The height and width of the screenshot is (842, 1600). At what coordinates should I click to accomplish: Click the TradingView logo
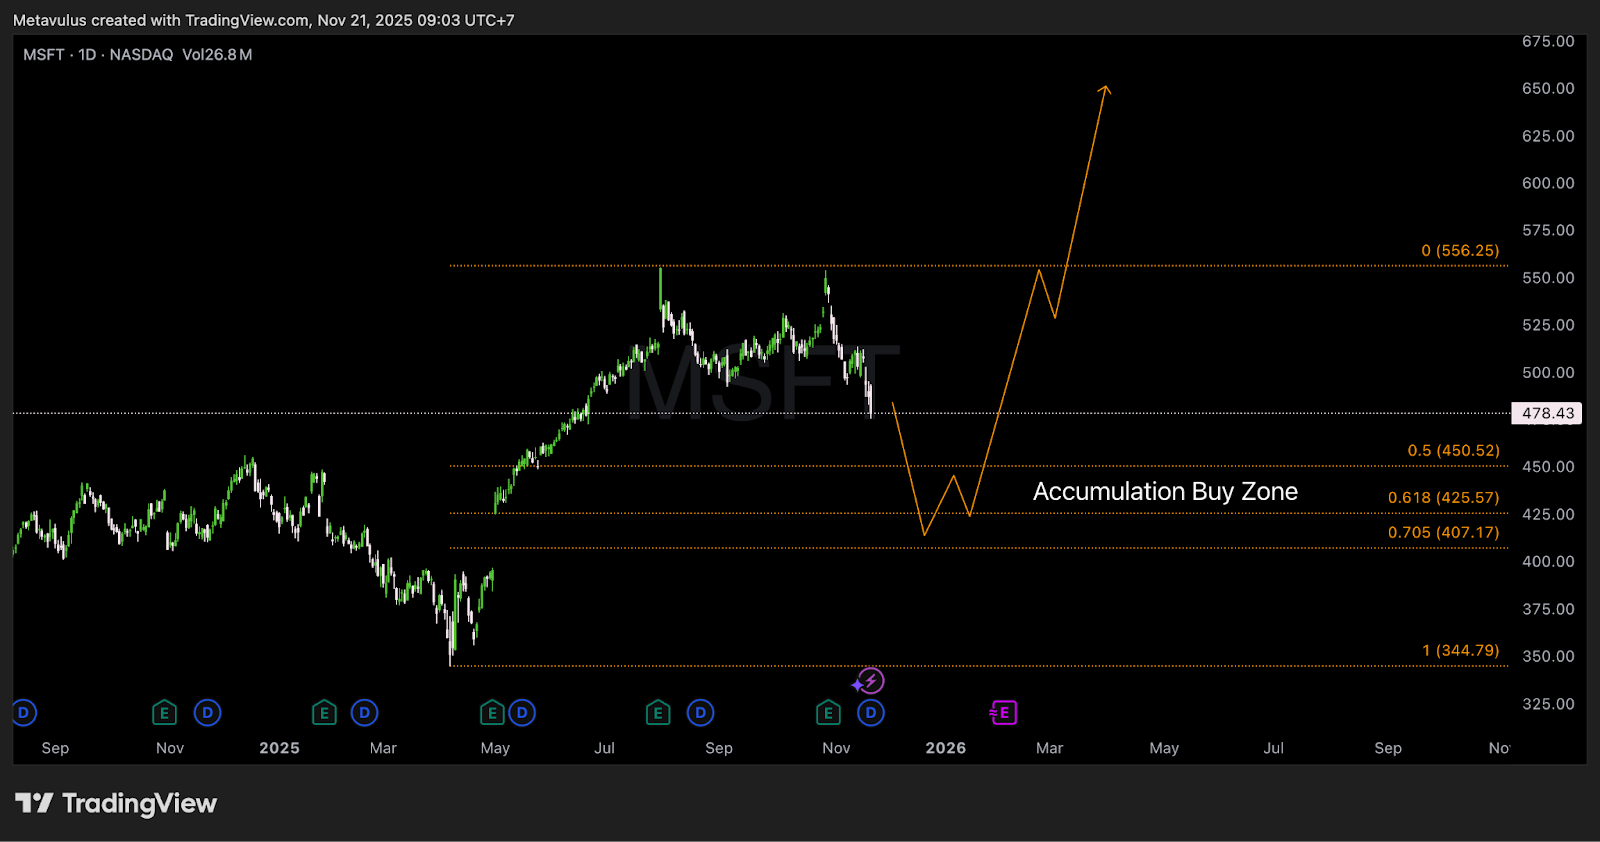(116, 804)
